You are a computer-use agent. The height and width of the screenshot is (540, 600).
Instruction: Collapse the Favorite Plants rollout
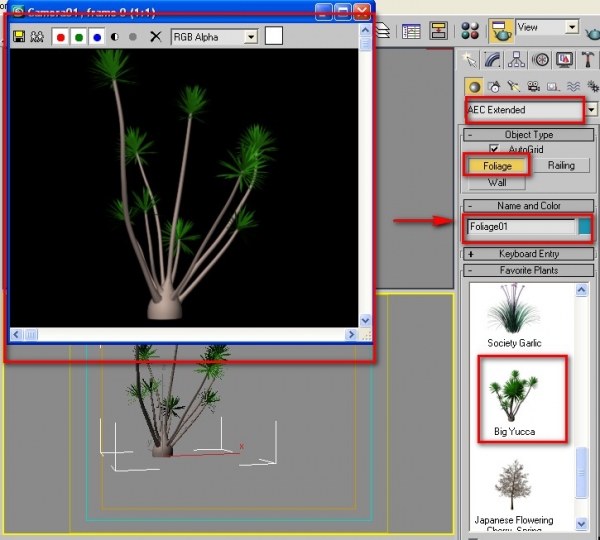click(x=528, y=270)
